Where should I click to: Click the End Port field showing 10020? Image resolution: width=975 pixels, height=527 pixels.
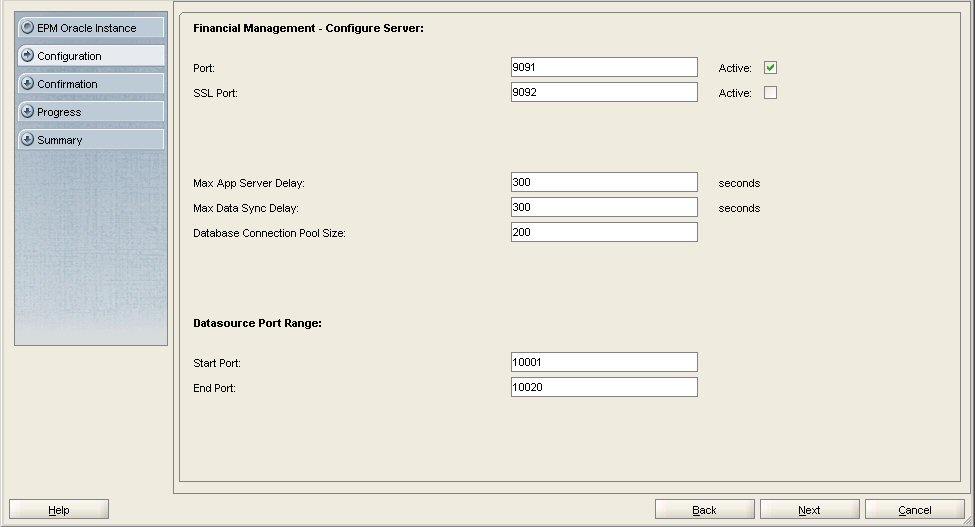click(x=604, y=387)
